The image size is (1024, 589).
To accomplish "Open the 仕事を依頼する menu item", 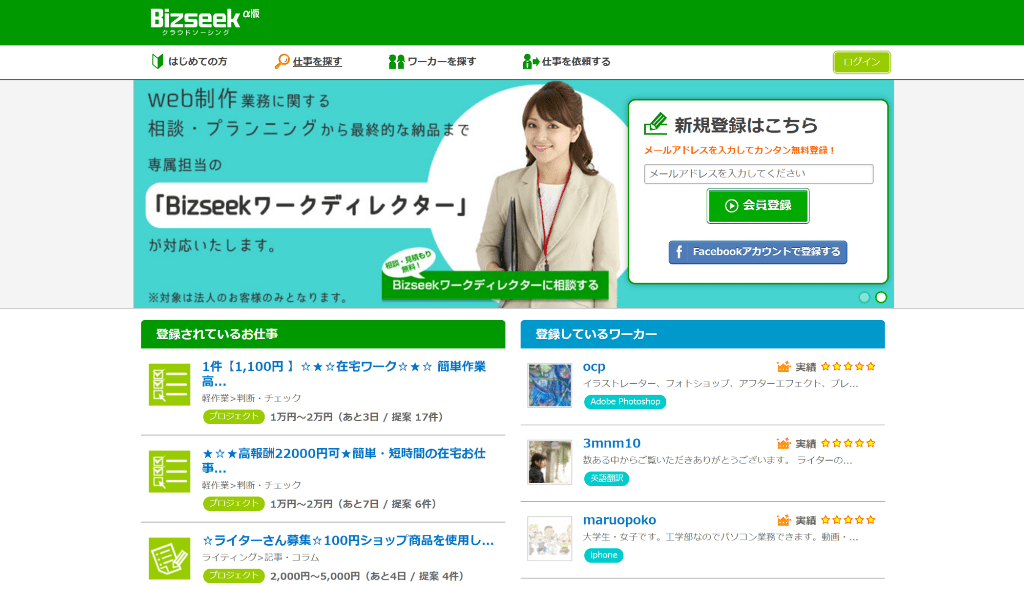I will 576,62.
